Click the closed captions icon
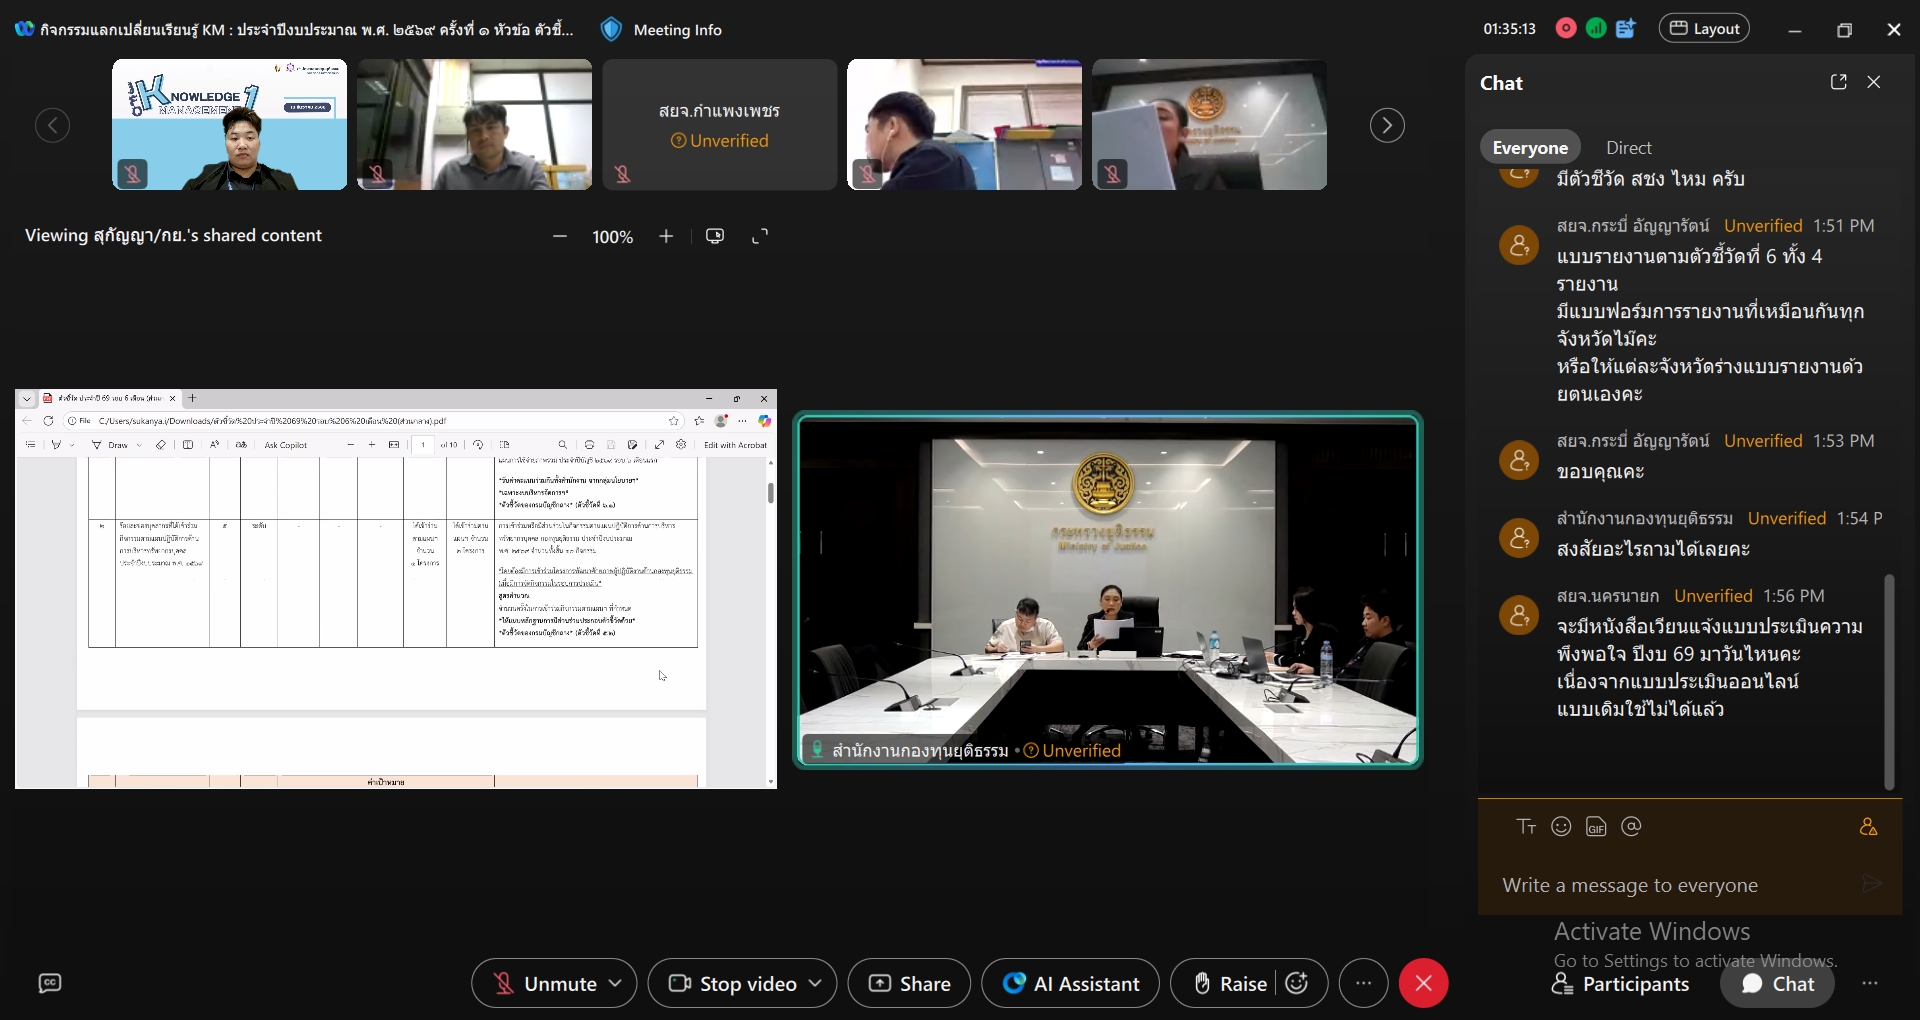1920x1020 pixels. tap(50, 984)
